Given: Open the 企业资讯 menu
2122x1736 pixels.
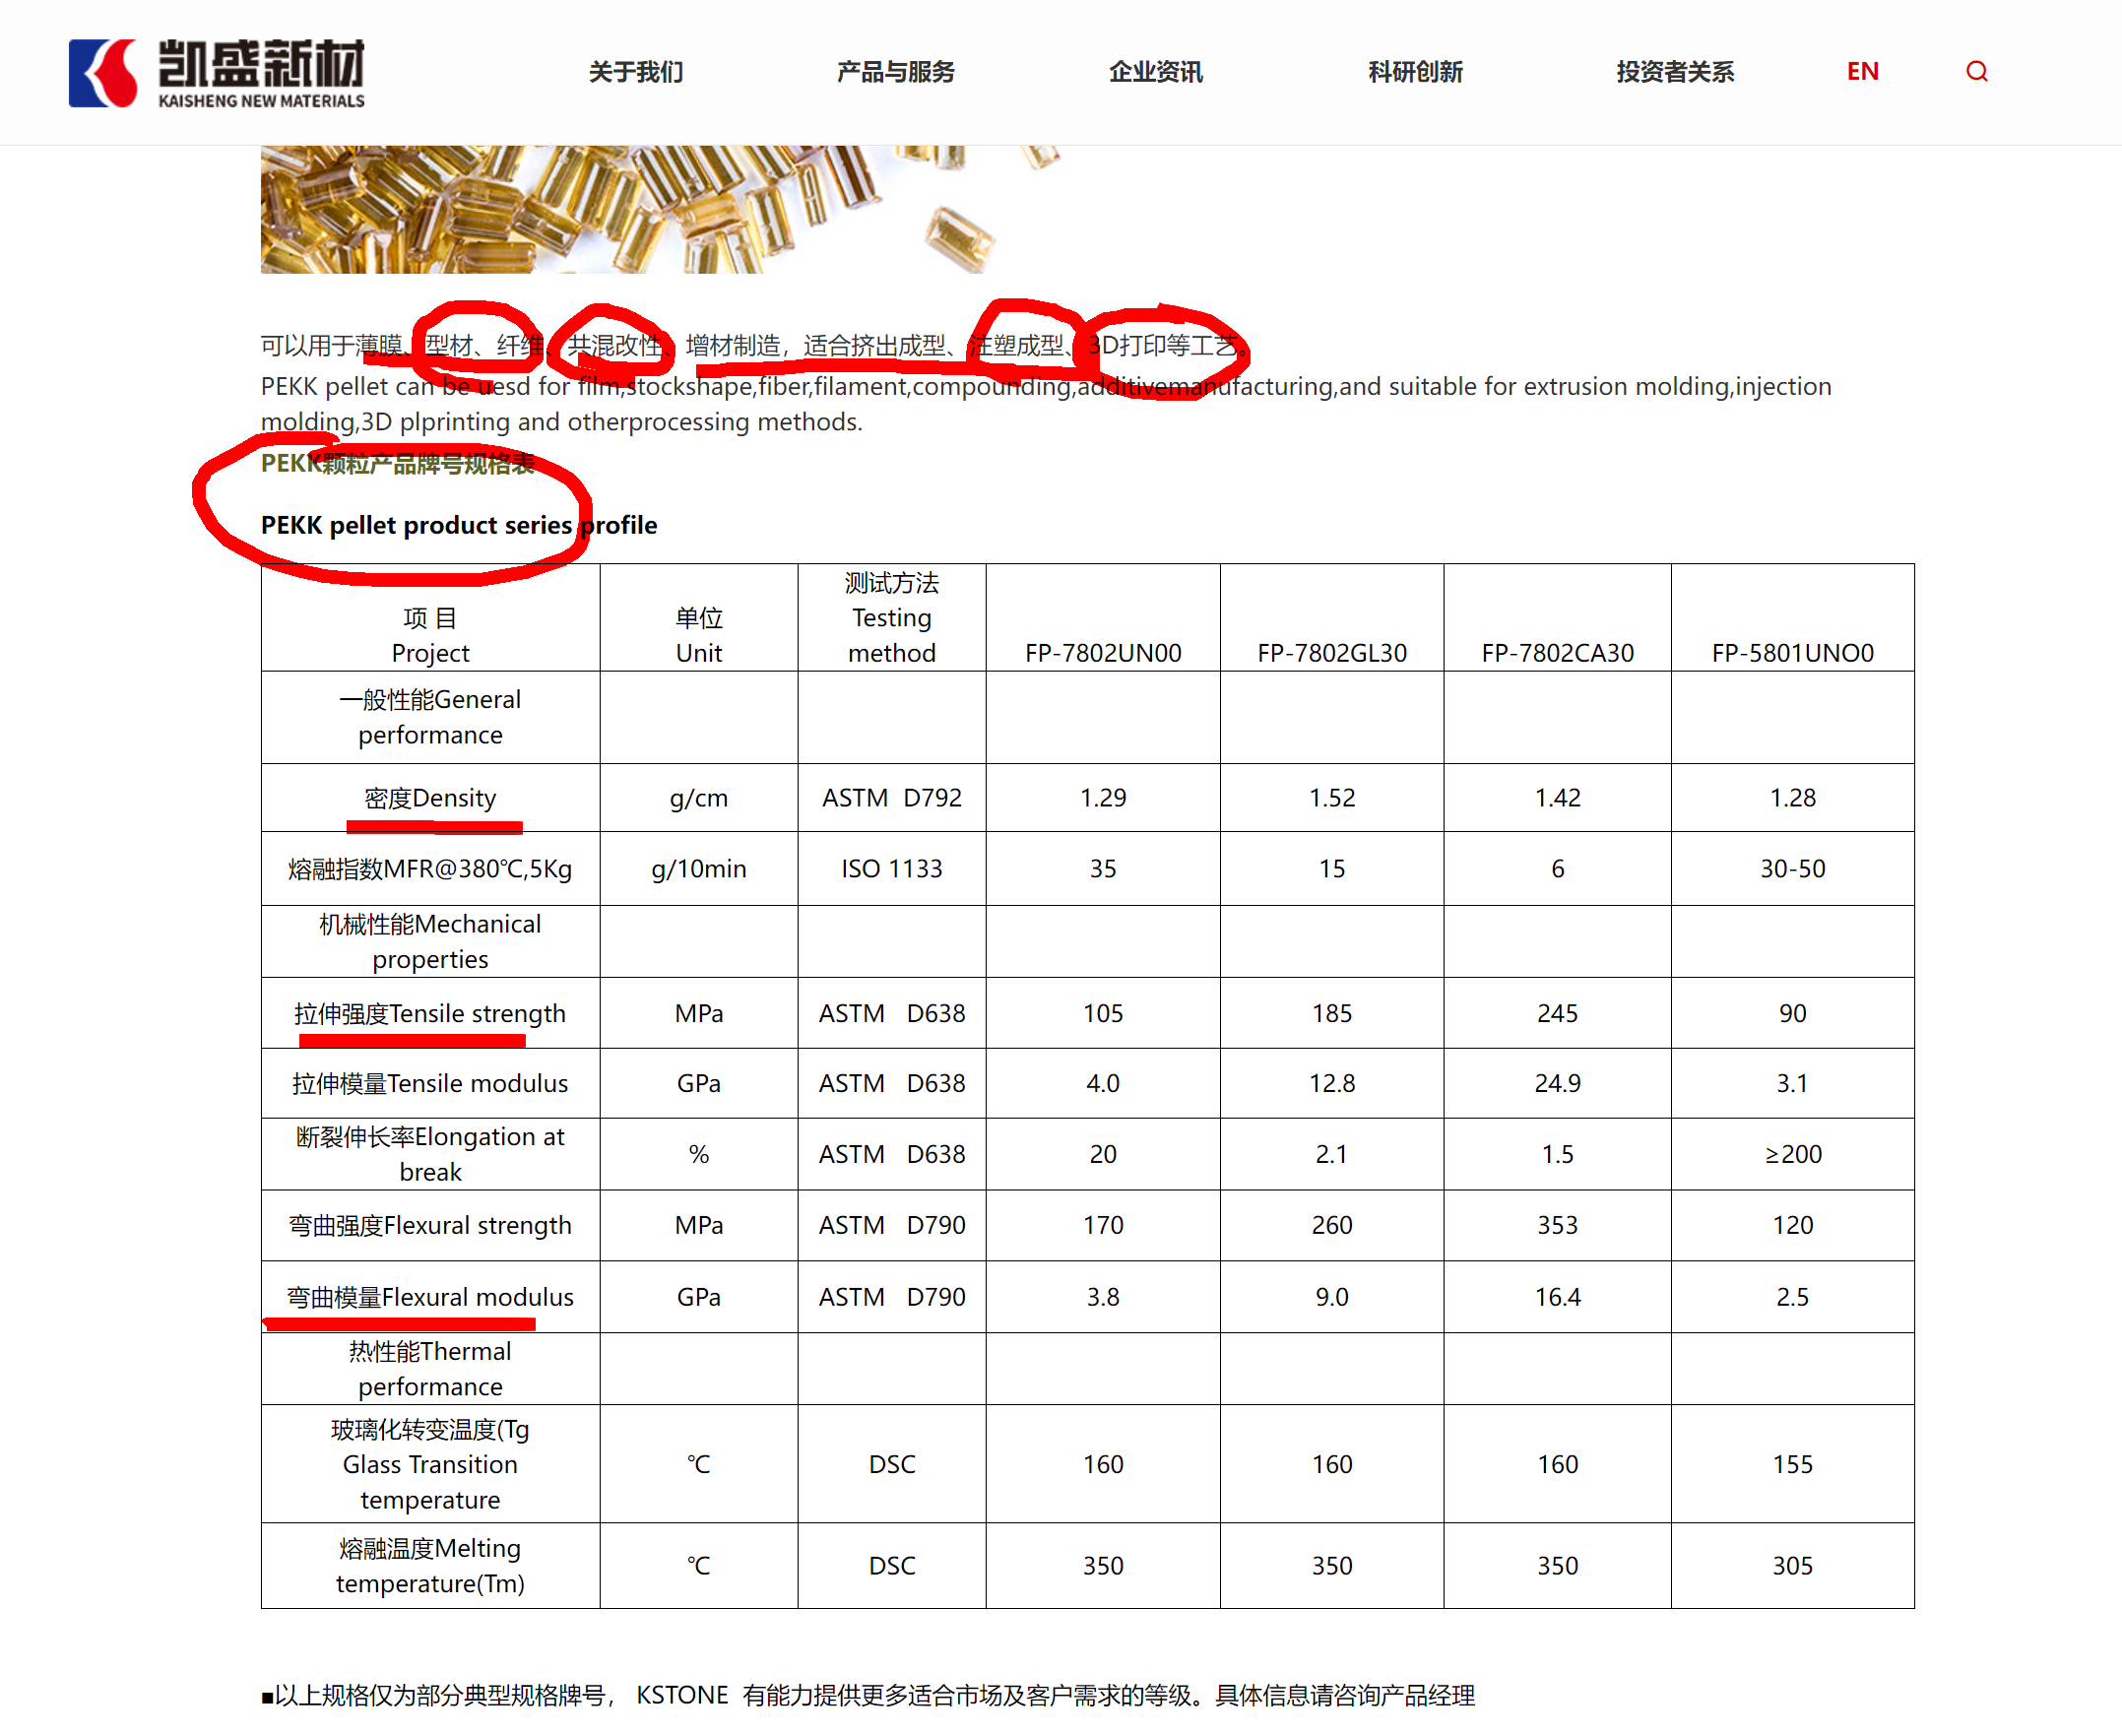Looking at the screenshot, I should [1156, 72].
